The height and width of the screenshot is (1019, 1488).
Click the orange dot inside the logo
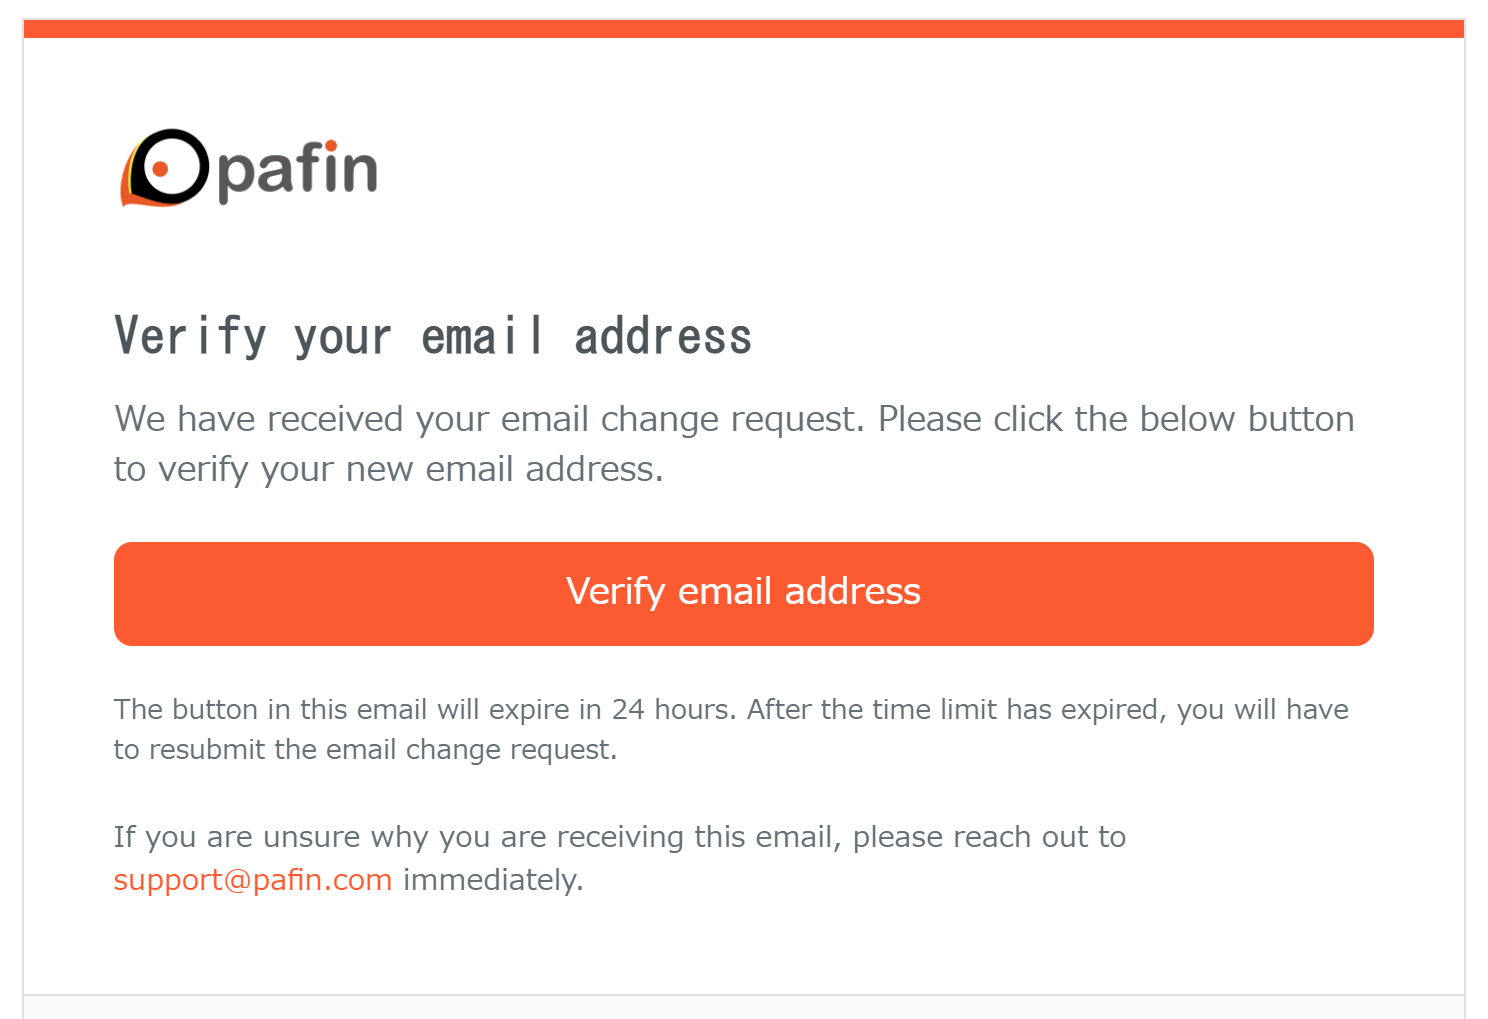tap(160, 170)
